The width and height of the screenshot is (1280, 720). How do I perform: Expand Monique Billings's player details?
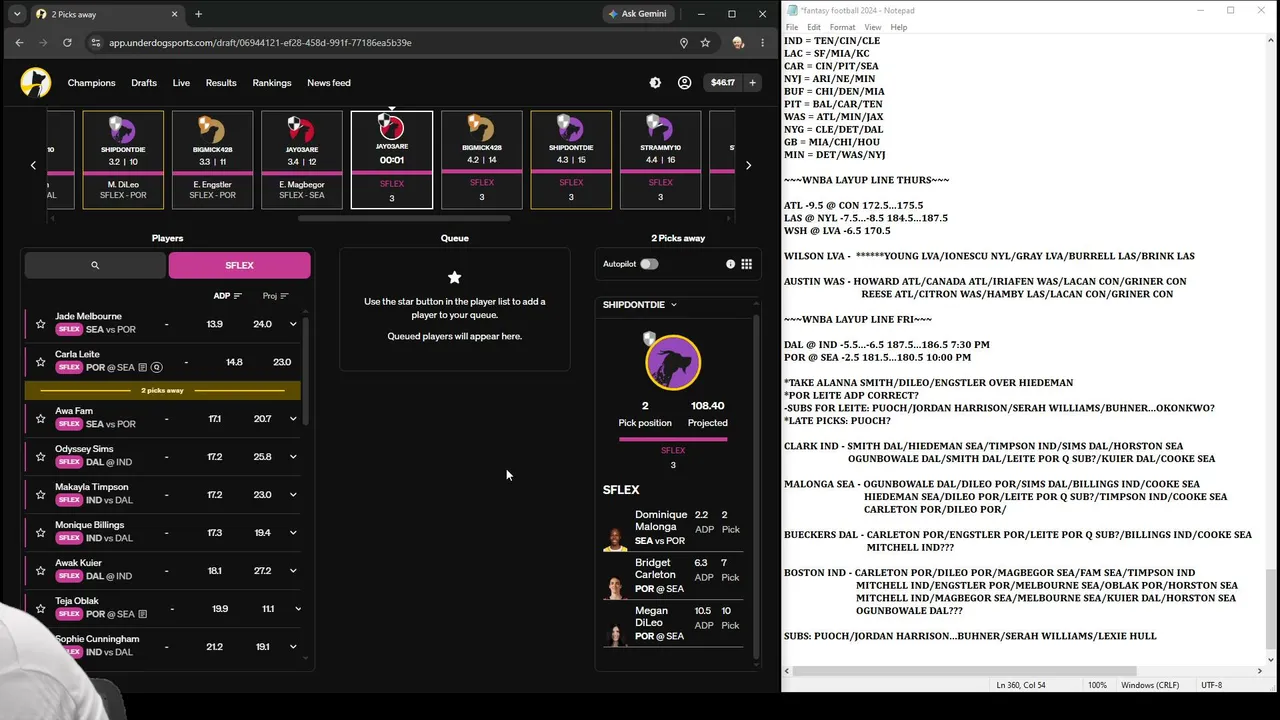pyautogui.click(x=293, y=533)
